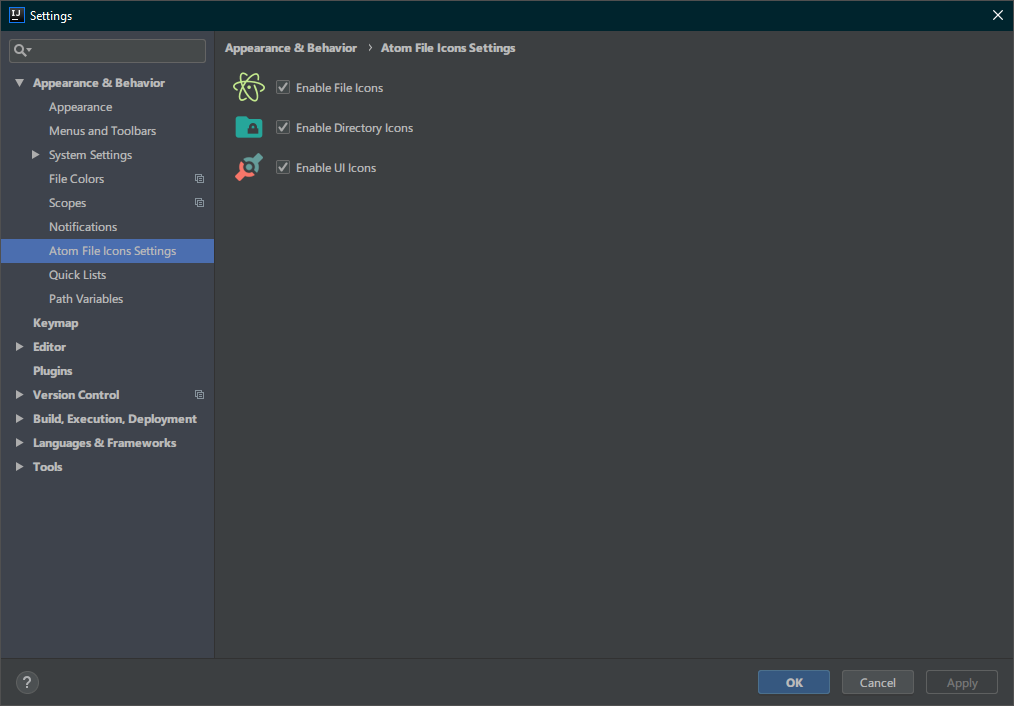This screenshot has height=706, width=1014.
Task: Click Atom File Icons Settings breadcrumb title
Action: tap(448, 48)
